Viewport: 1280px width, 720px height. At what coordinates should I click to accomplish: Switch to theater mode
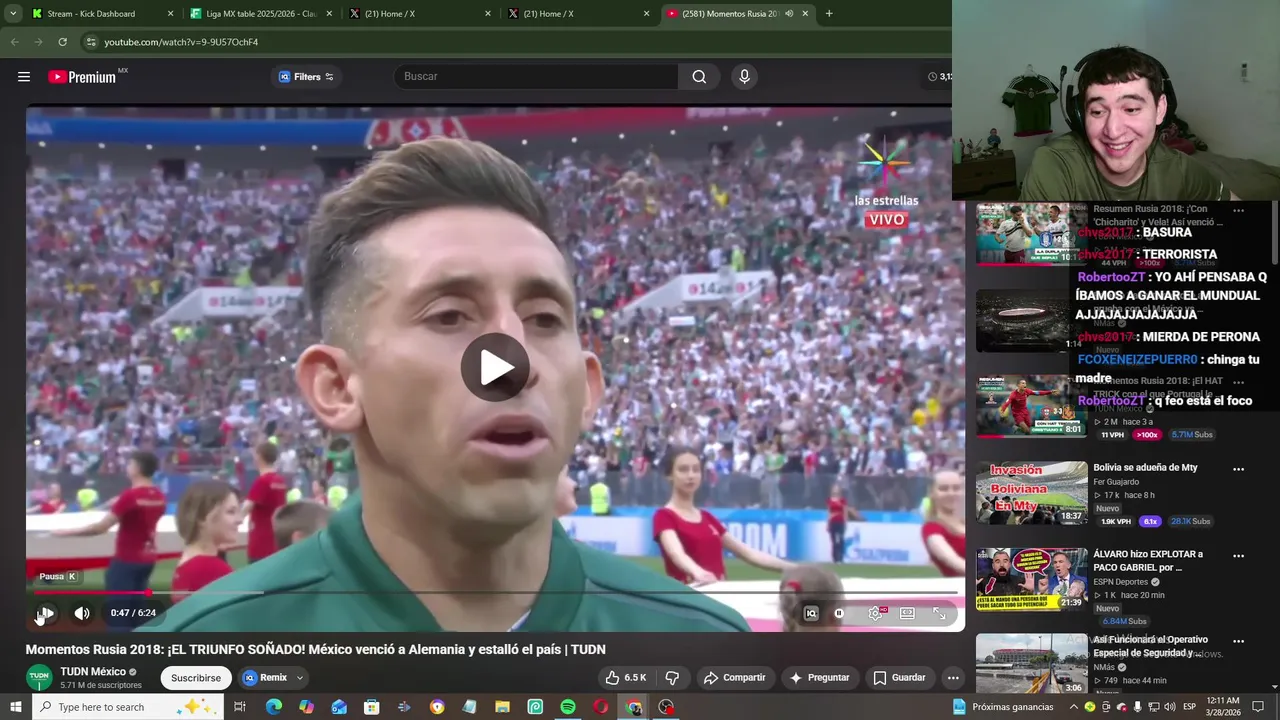907,613
